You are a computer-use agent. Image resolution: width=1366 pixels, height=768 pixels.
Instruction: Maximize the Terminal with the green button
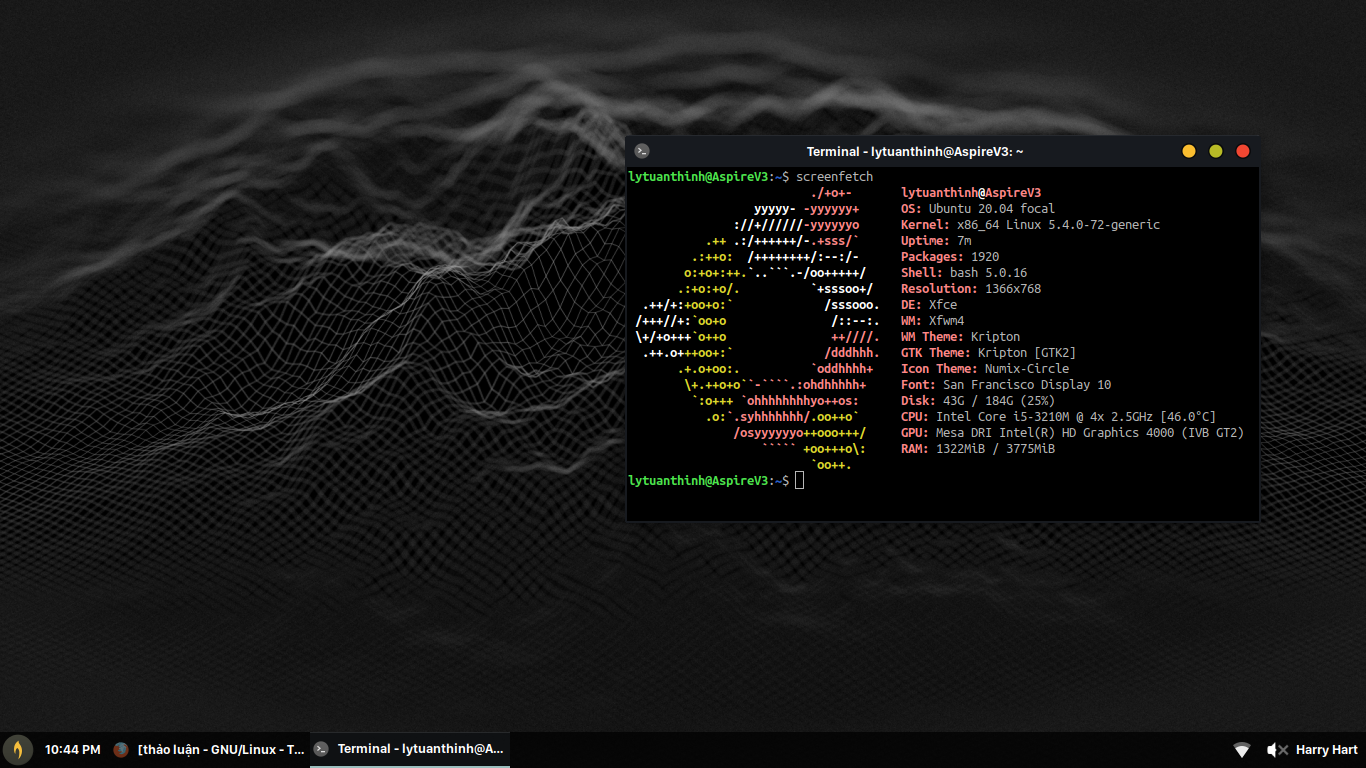1216,151
